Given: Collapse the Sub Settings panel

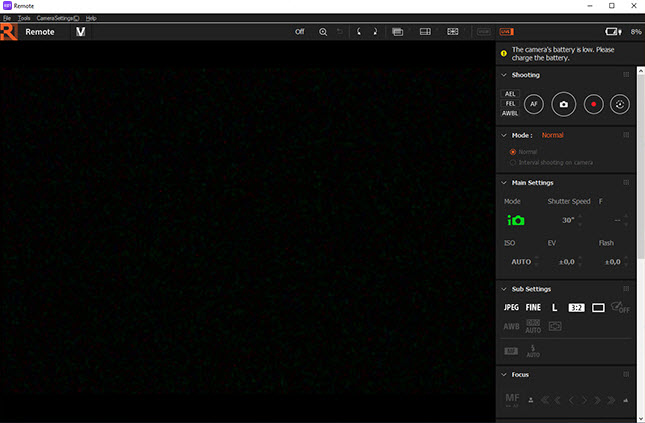Looking at the screenshot, I should [504, 289].
